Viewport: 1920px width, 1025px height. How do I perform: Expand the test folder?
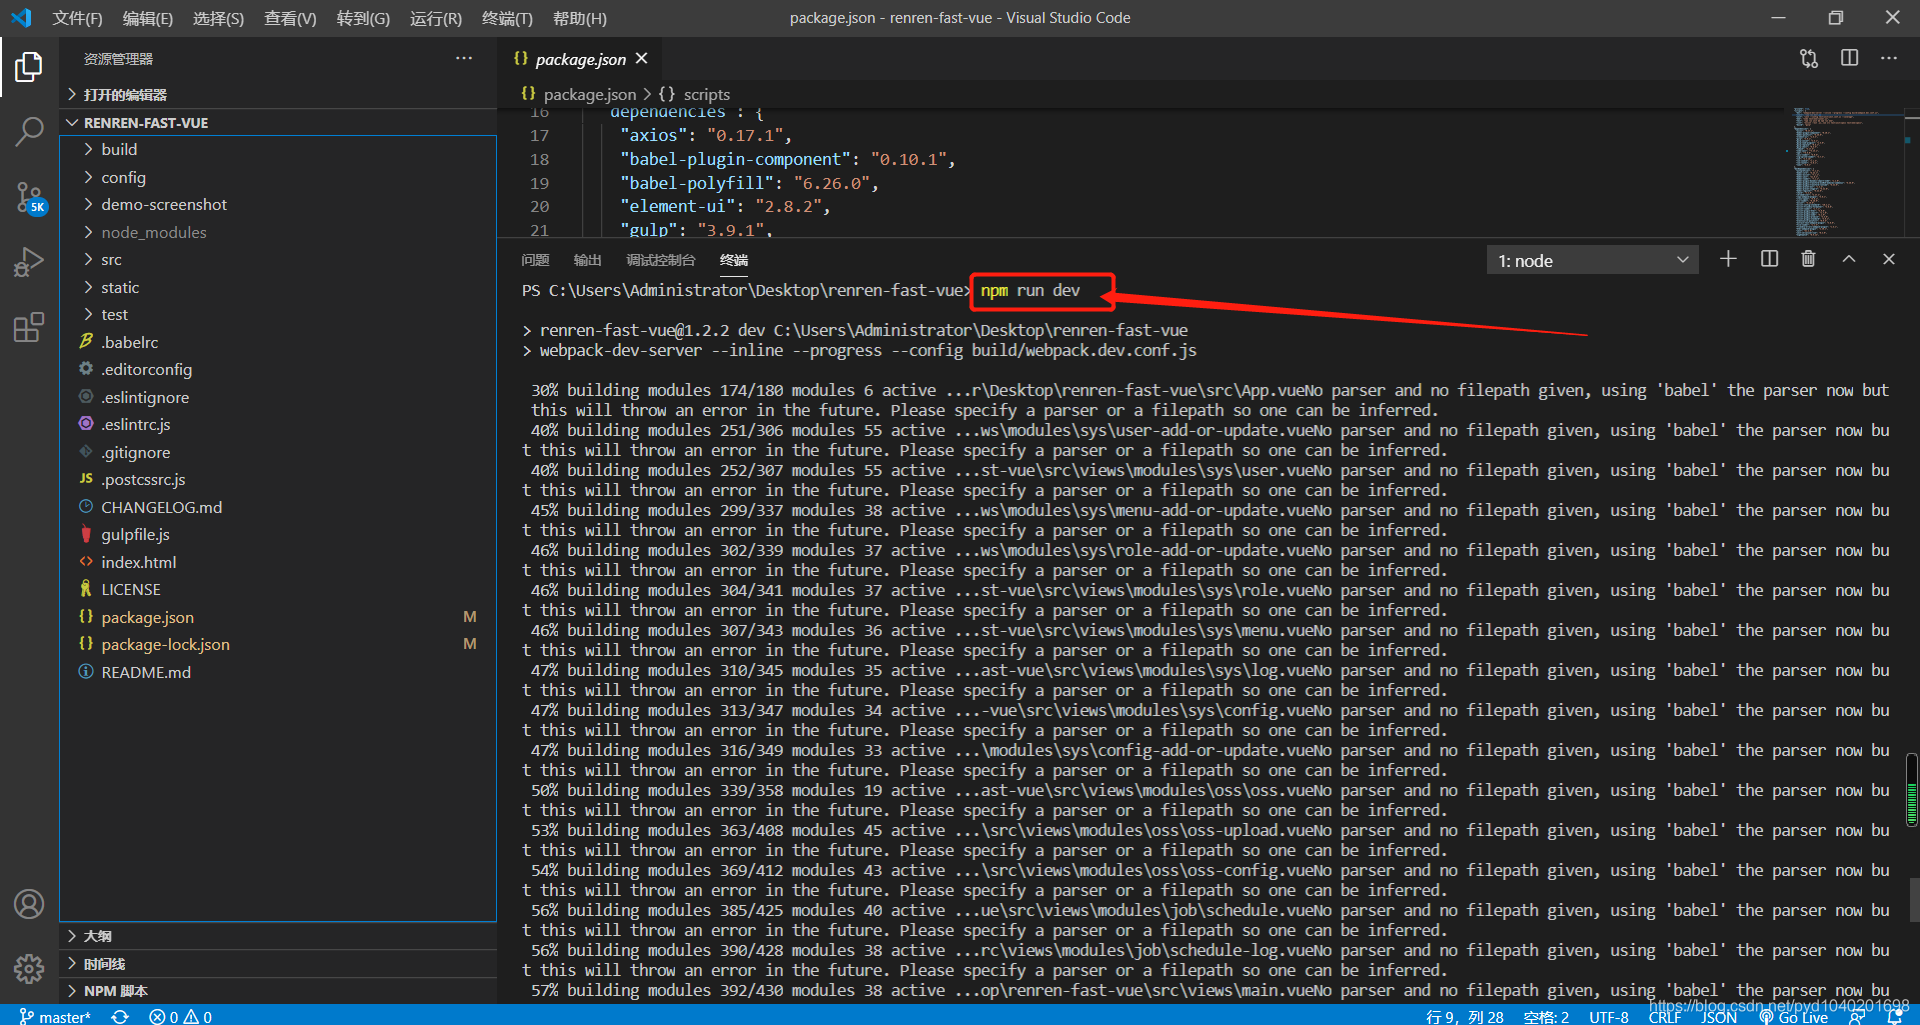(x=278, y=315)
